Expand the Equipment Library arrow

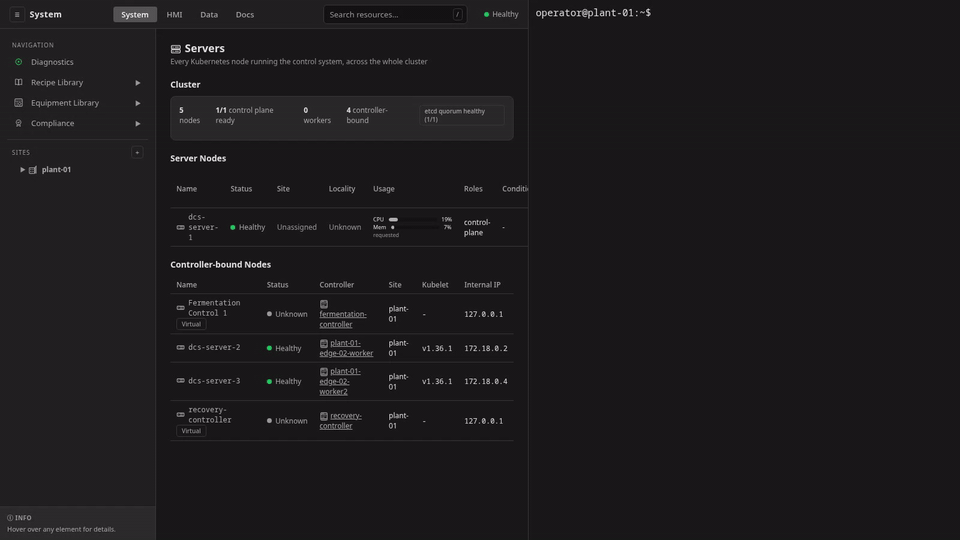138,103
